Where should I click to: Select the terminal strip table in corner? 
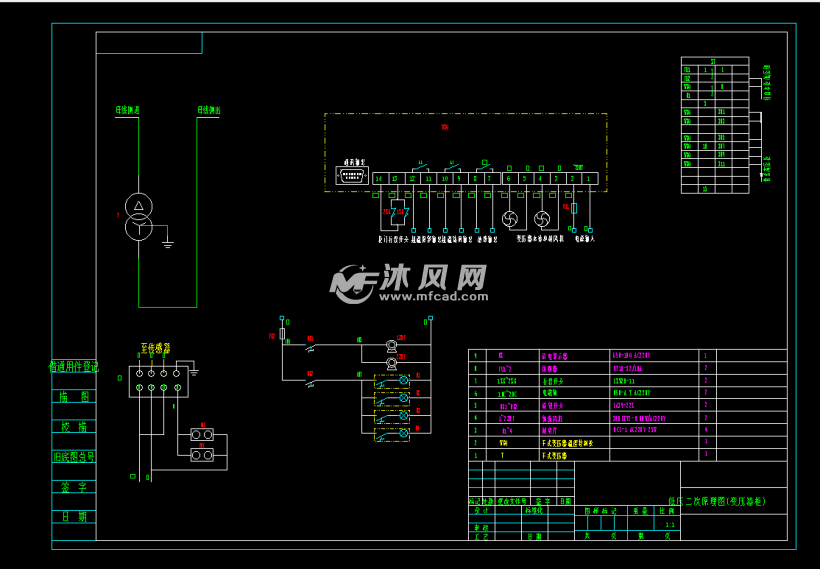(x=715, y=126)
